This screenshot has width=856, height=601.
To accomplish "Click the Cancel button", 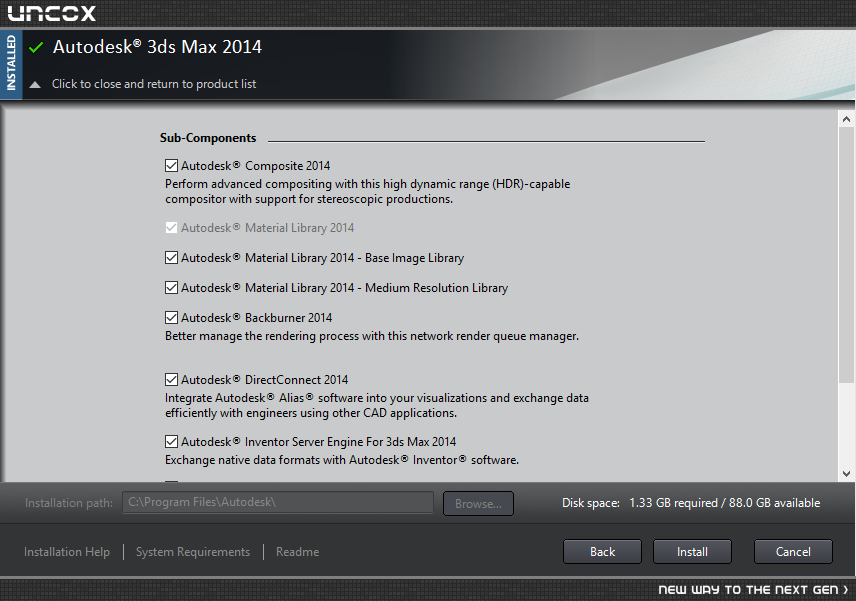I will click(x=793, y=552).
